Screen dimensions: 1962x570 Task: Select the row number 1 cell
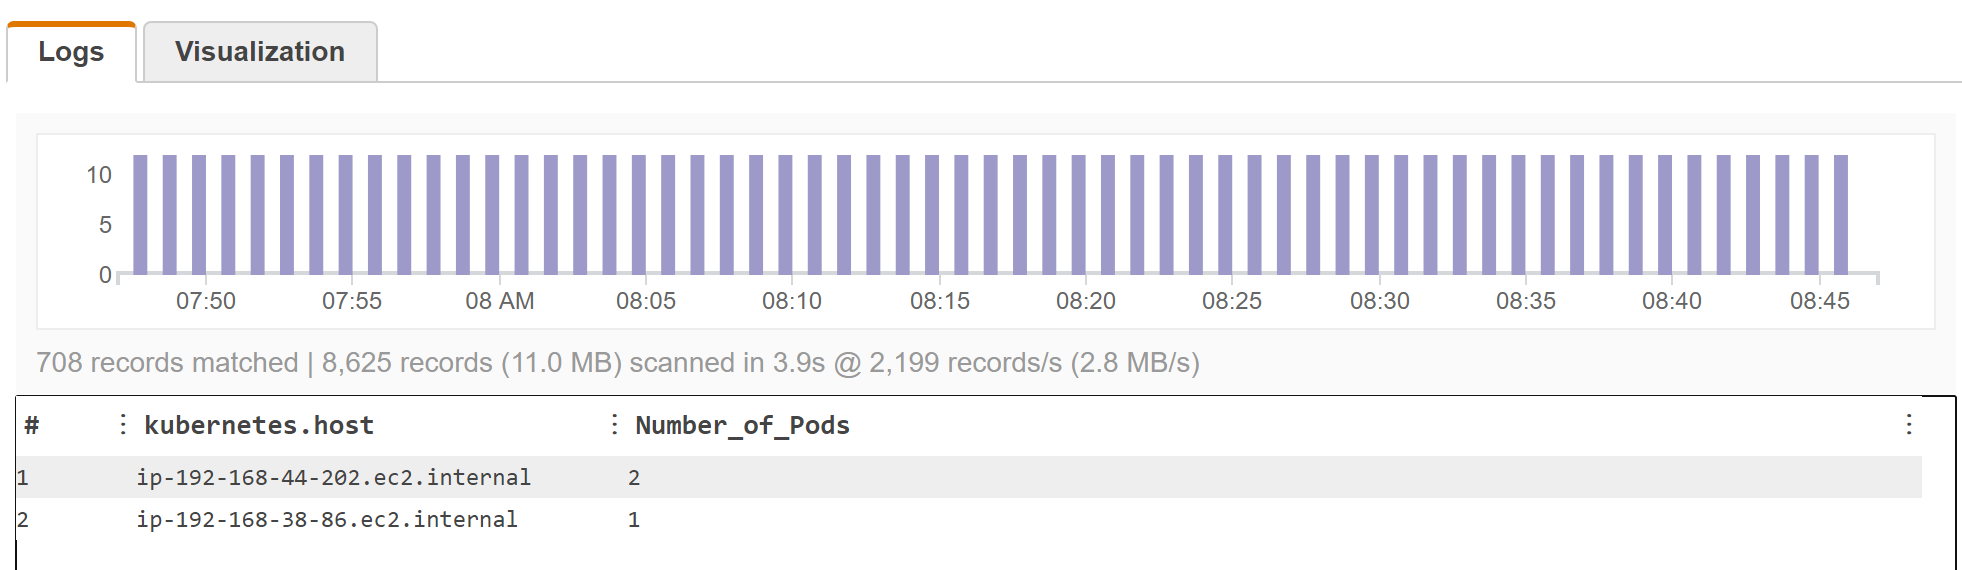tap(23, 478)
